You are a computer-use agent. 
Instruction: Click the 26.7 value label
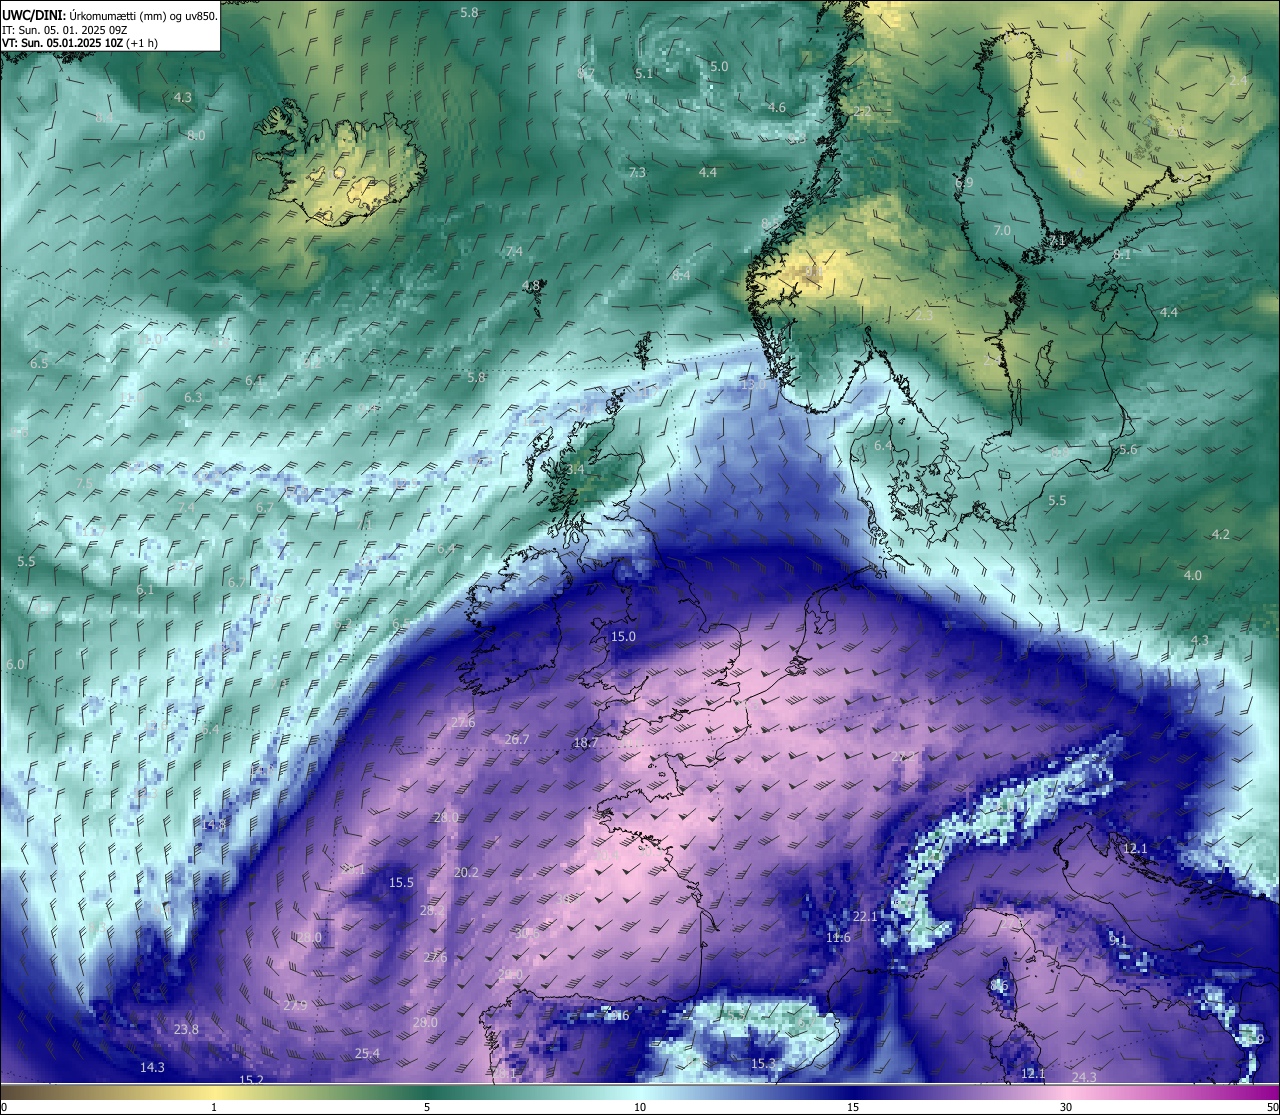517,739
